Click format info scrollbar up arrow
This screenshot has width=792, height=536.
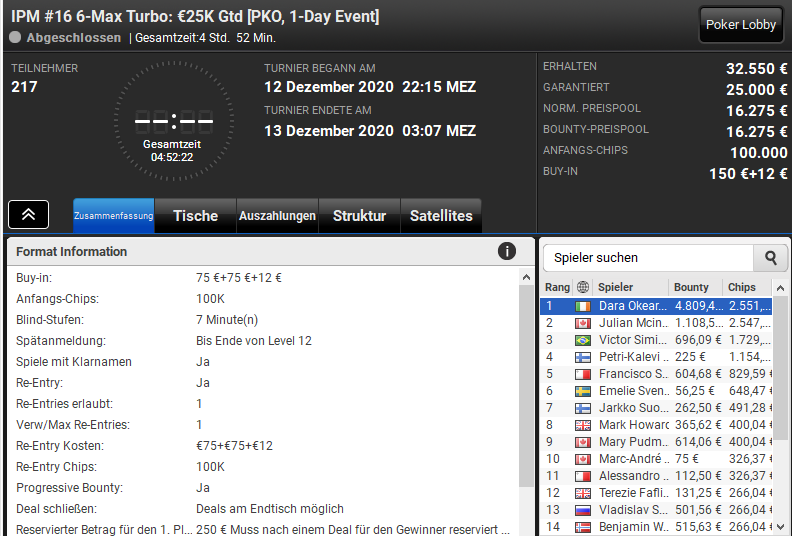click(526, 277)
